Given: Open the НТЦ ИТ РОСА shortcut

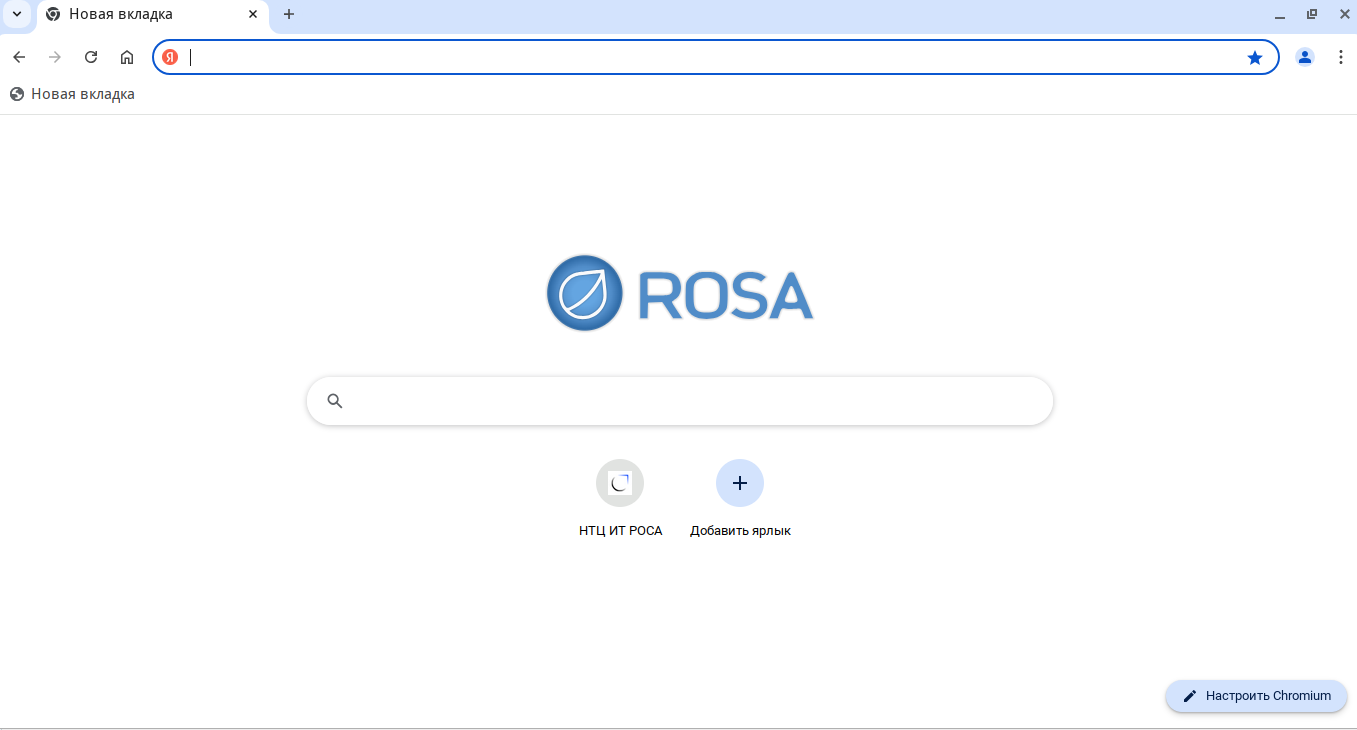Looking at the screenshot, I should (x=620, y=499).
